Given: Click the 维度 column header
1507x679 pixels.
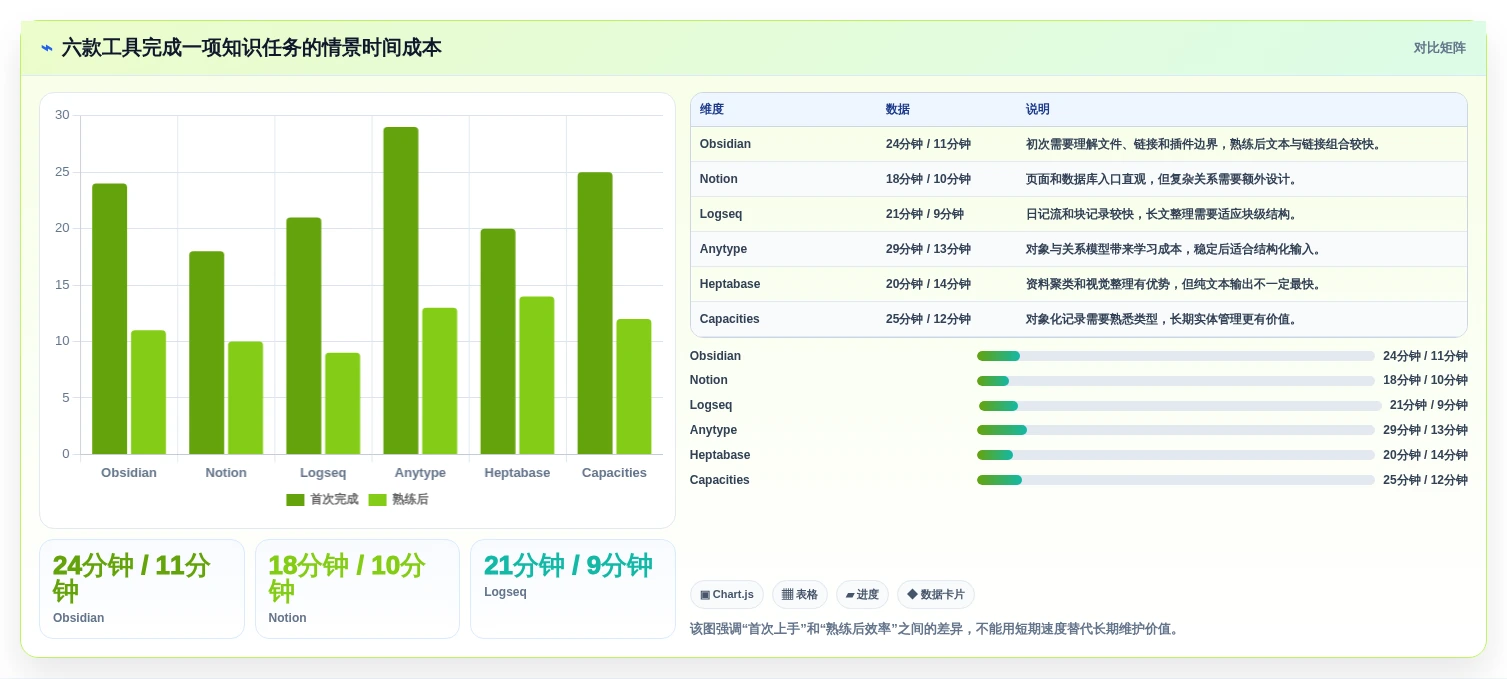Looking at the screenshot, I should tap(712, 110).
